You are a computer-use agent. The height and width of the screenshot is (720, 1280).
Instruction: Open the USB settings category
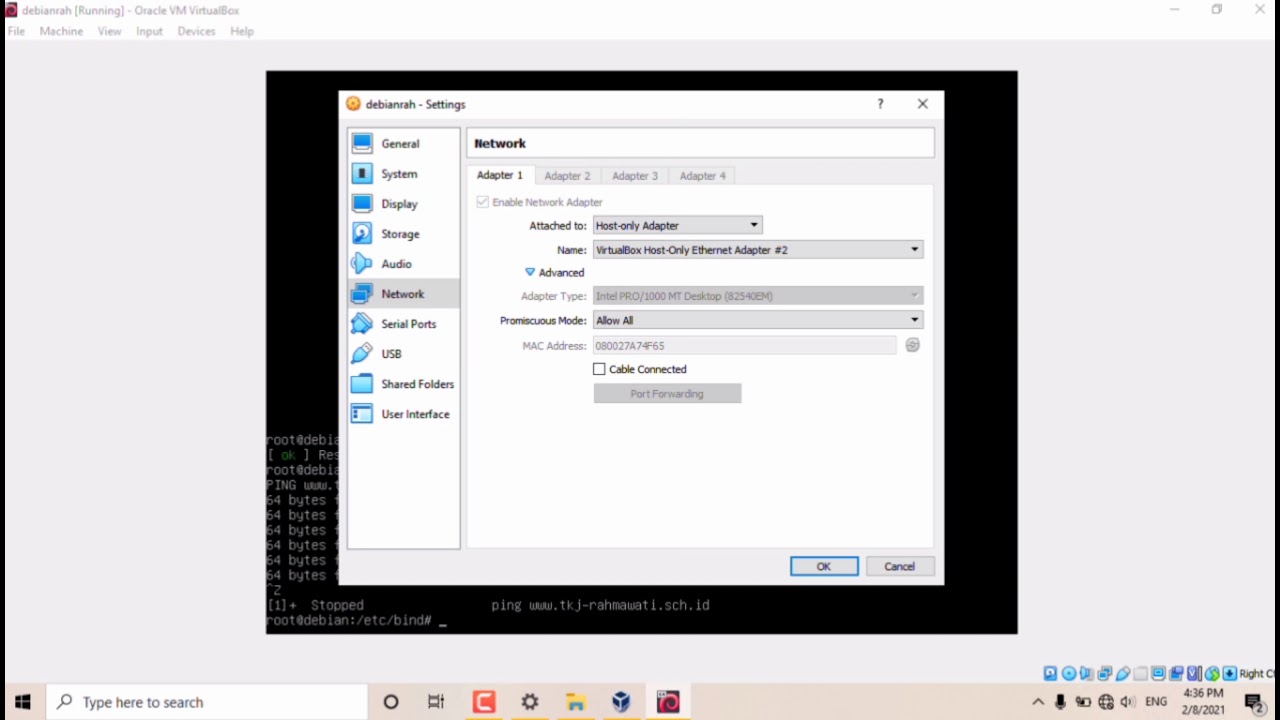pyautogui.click(x=404, y=354)
